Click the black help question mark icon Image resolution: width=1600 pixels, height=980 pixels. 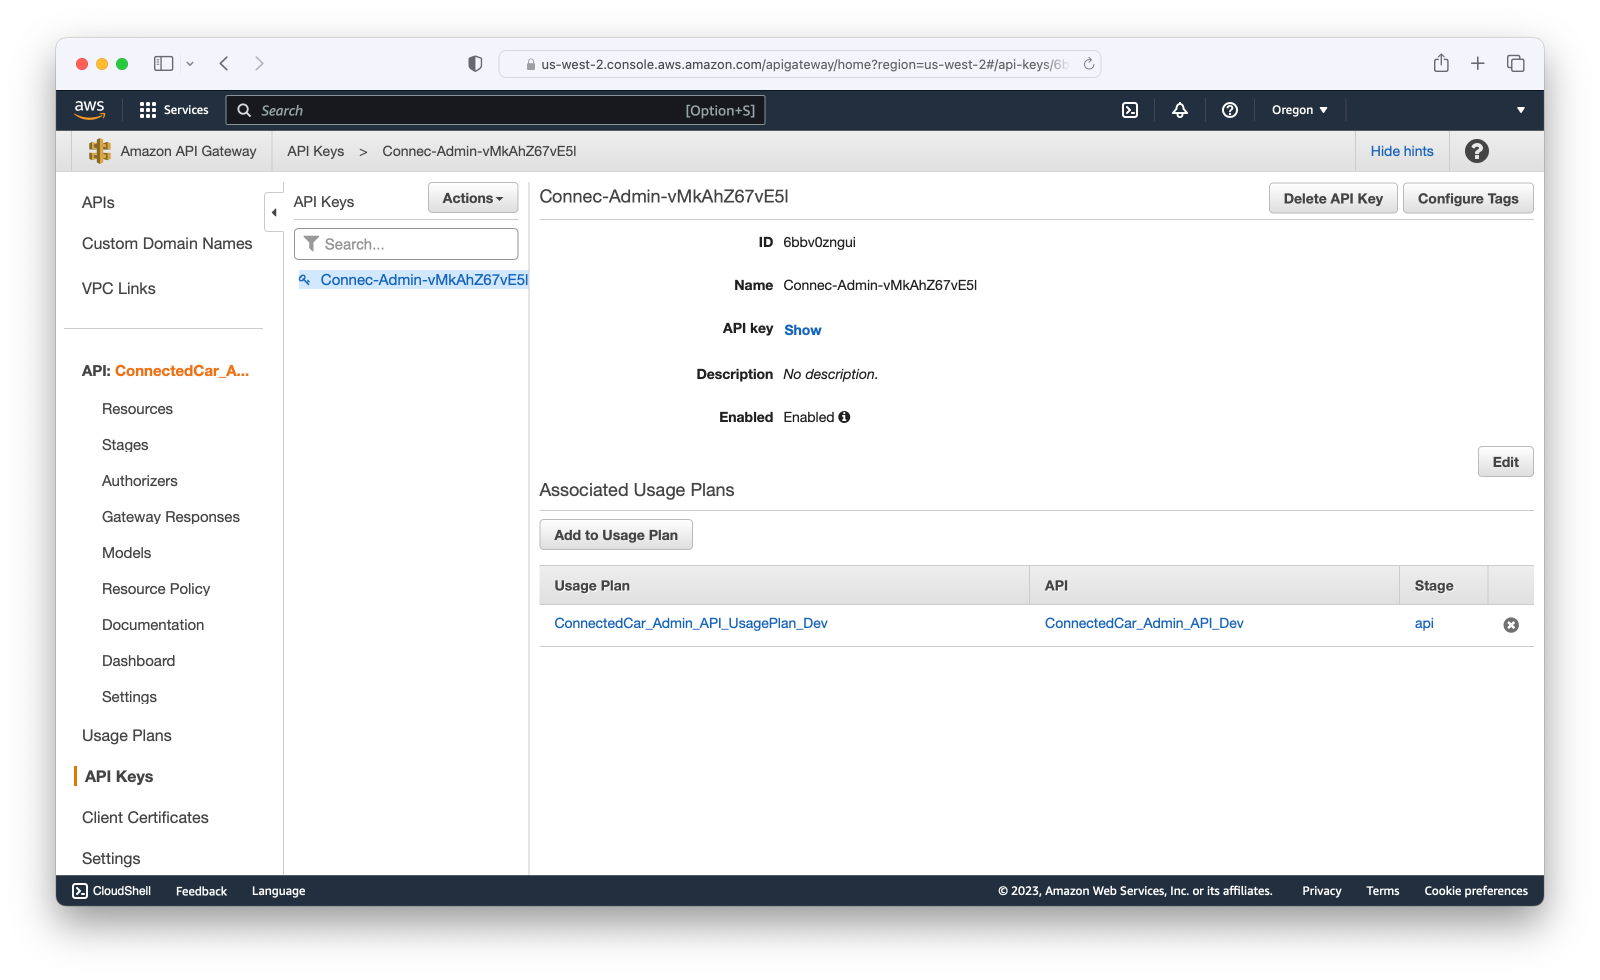(1476, 151)
